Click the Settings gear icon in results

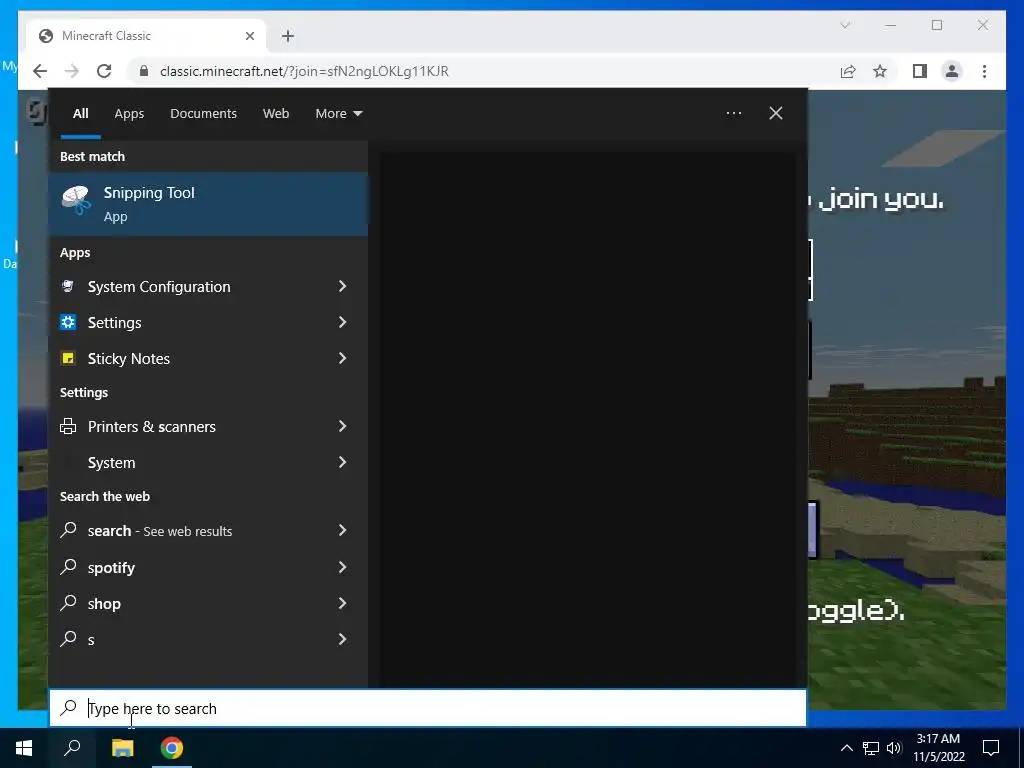tap(68, 322)
